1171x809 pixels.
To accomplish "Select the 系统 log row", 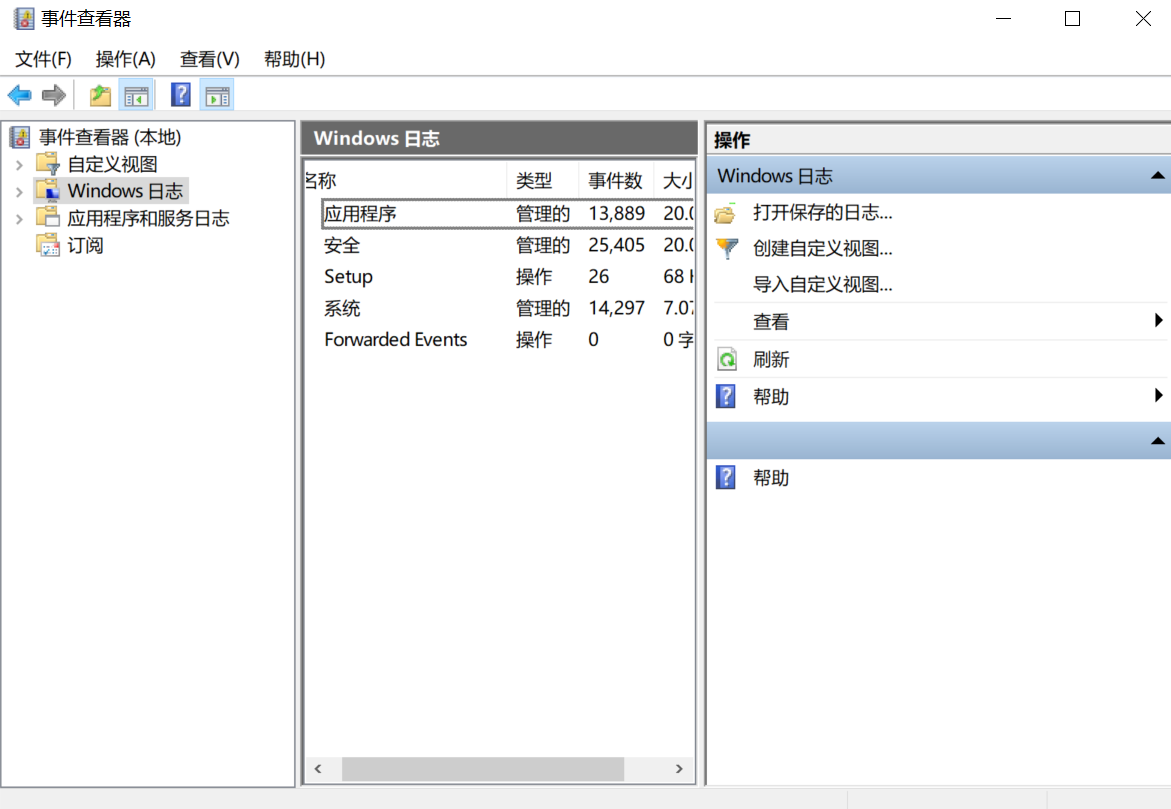I will [508, 308].
